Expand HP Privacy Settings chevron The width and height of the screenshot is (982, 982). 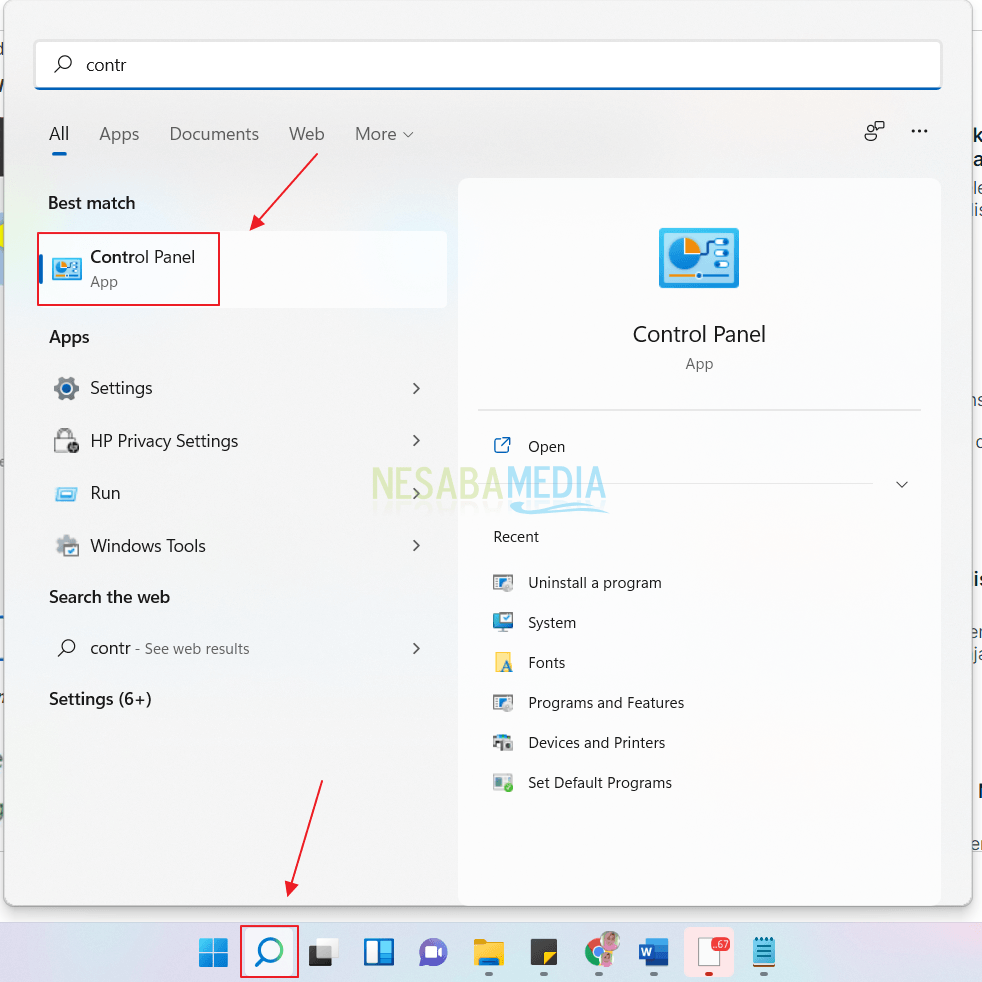tap(416, 441)
